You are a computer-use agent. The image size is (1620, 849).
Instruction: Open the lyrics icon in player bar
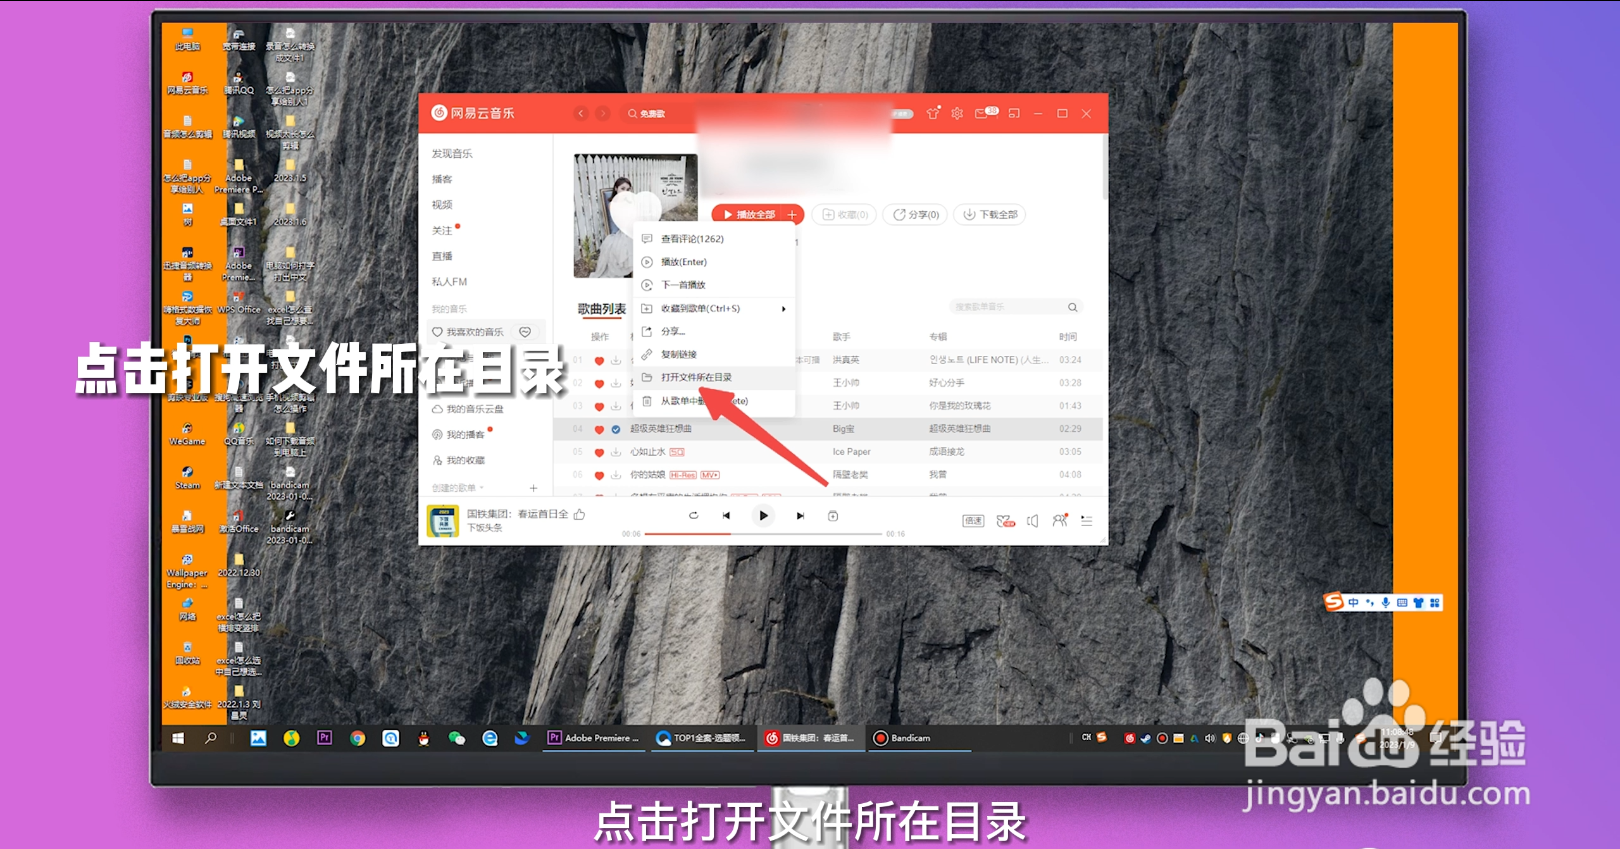(833, 516)
